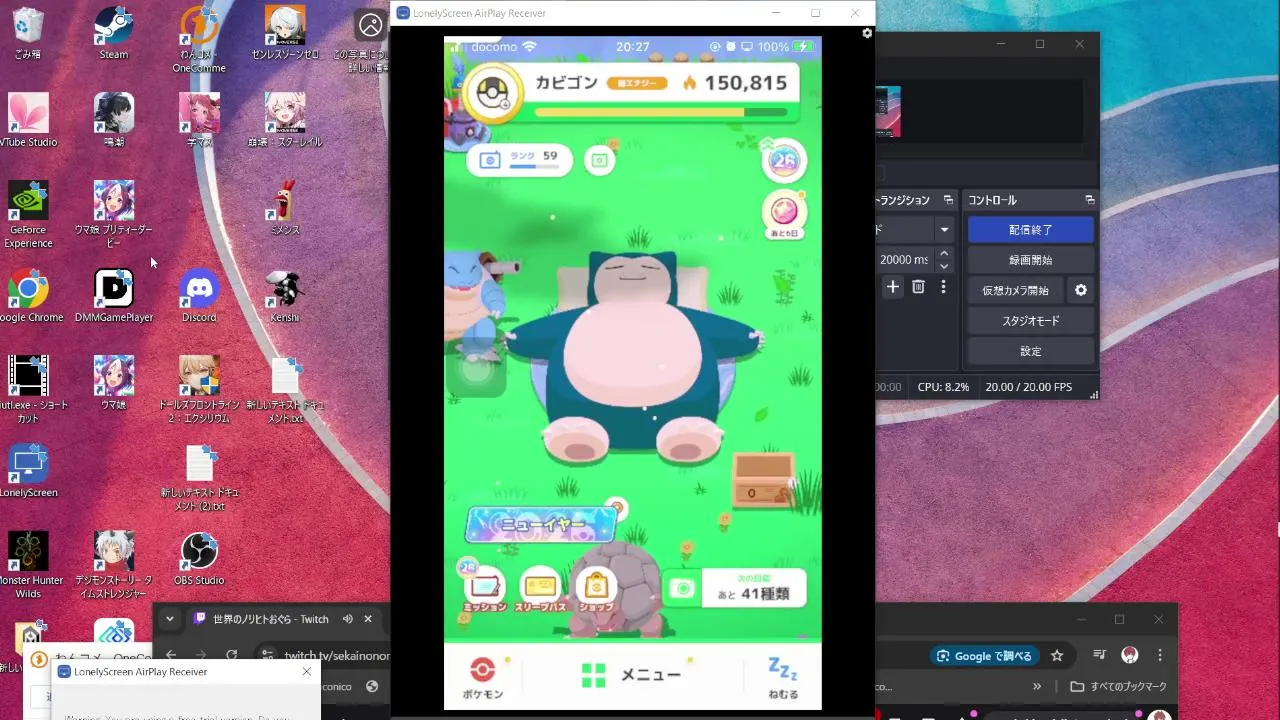Open 設定 in OBS controls
The width and height of the screenshot is (1280, 720).
pyautogui.click(x=1030, y=351)
